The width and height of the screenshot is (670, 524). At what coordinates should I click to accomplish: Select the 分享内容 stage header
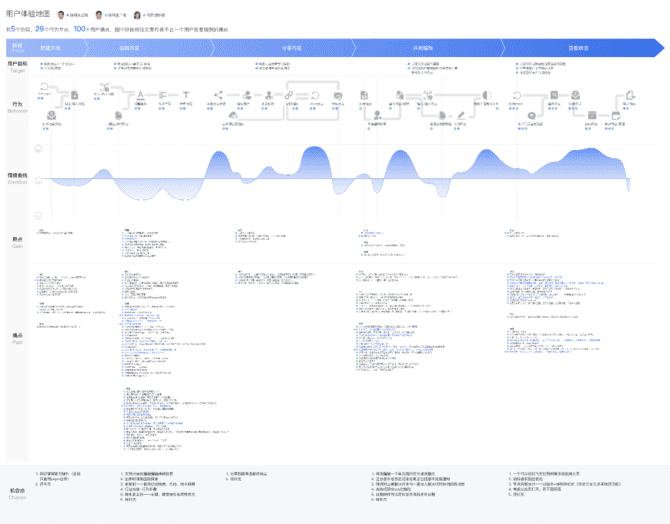292,48
